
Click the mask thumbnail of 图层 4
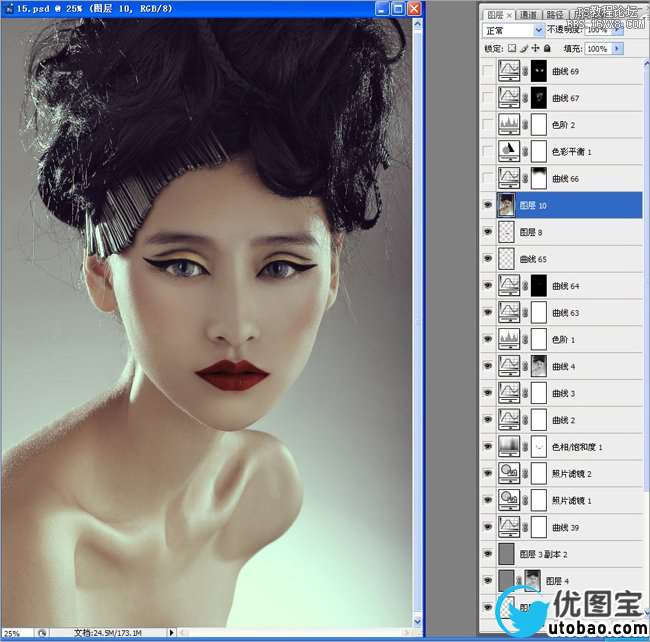[533, 580]
